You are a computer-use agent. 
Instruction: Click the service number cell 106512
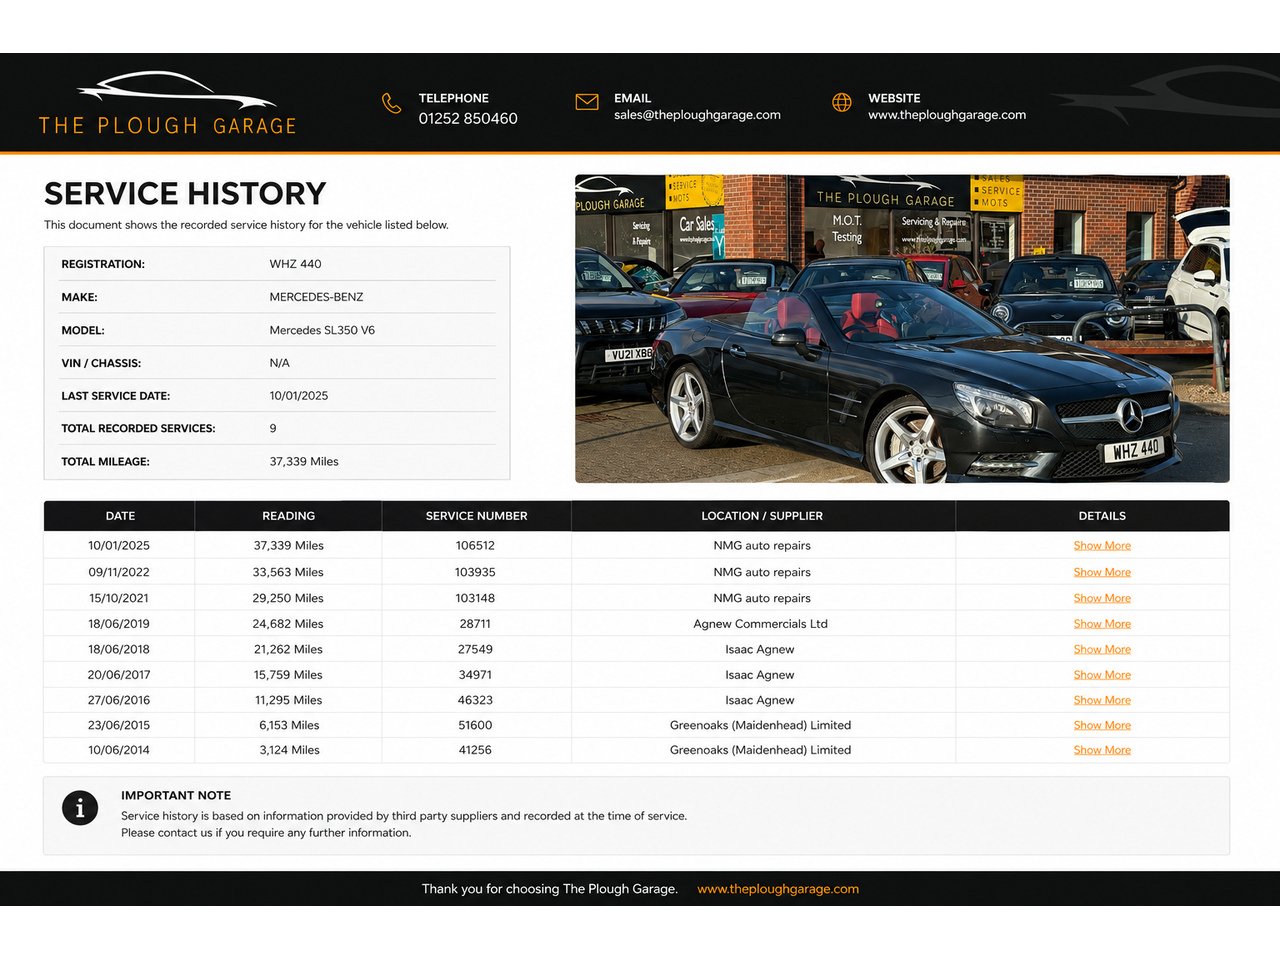(475, 546)
